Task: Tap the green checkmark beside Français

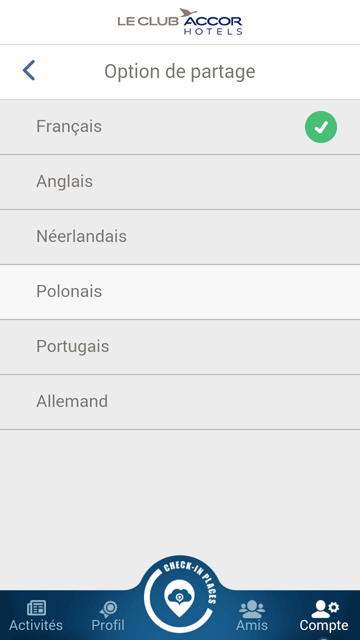Action: click(x=321, y=127)
